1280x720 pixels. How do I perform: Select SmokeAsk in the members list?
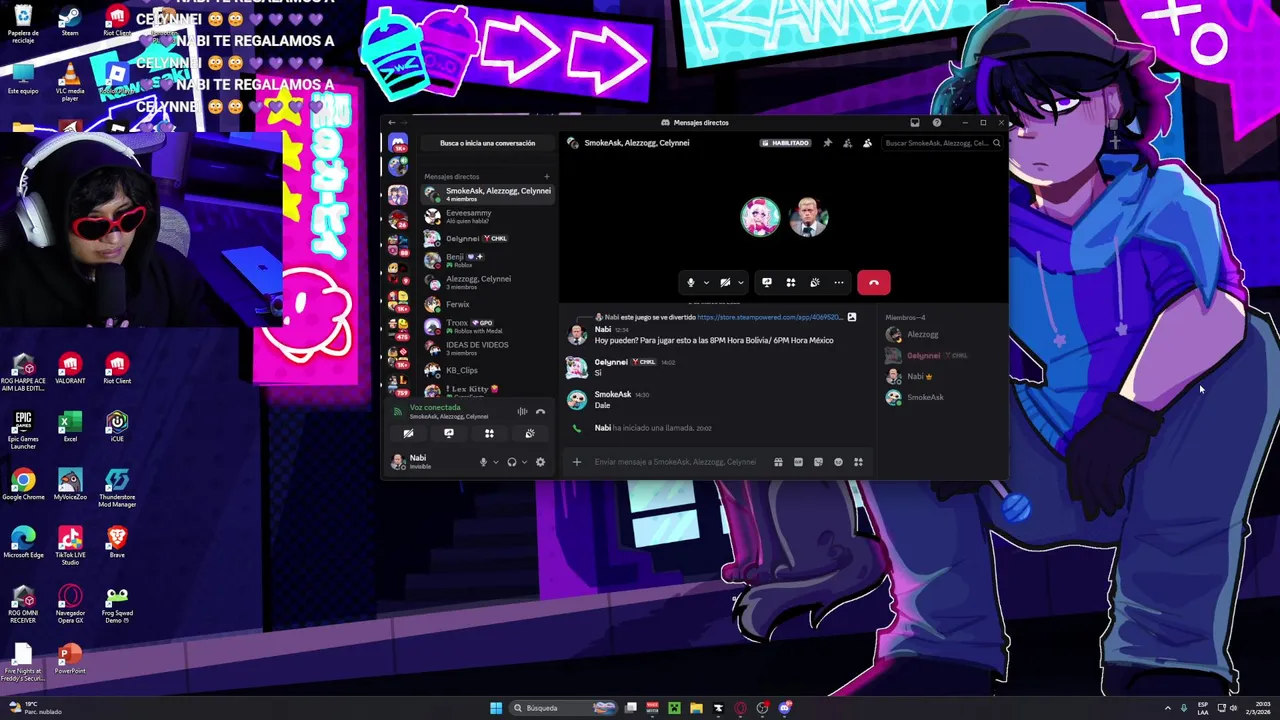coord(943,398)
